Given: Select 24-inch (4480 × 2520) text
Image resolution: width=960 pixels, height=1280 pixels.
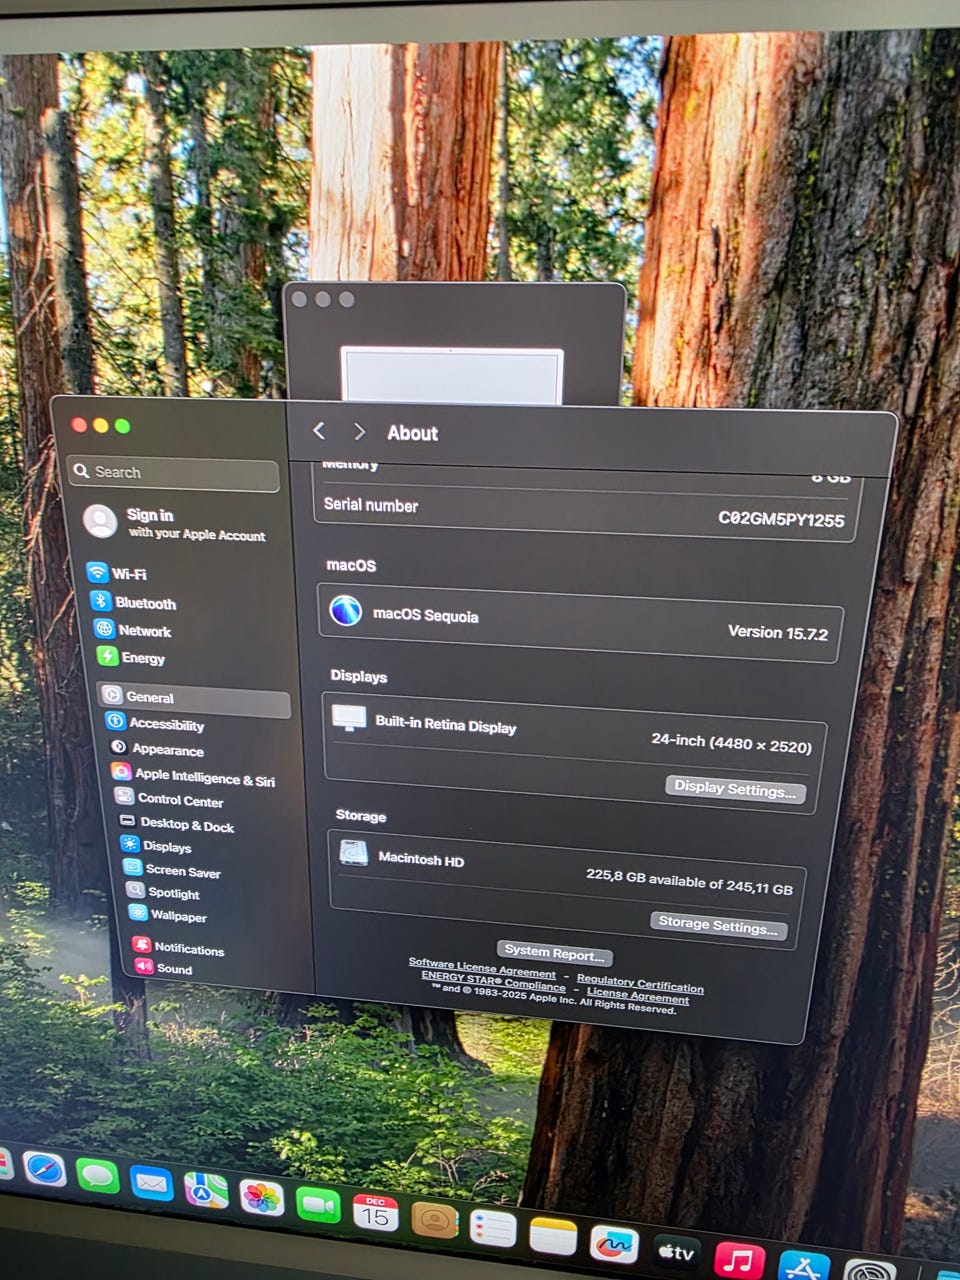Looking at the screenshot, I should tap(731, 743).
